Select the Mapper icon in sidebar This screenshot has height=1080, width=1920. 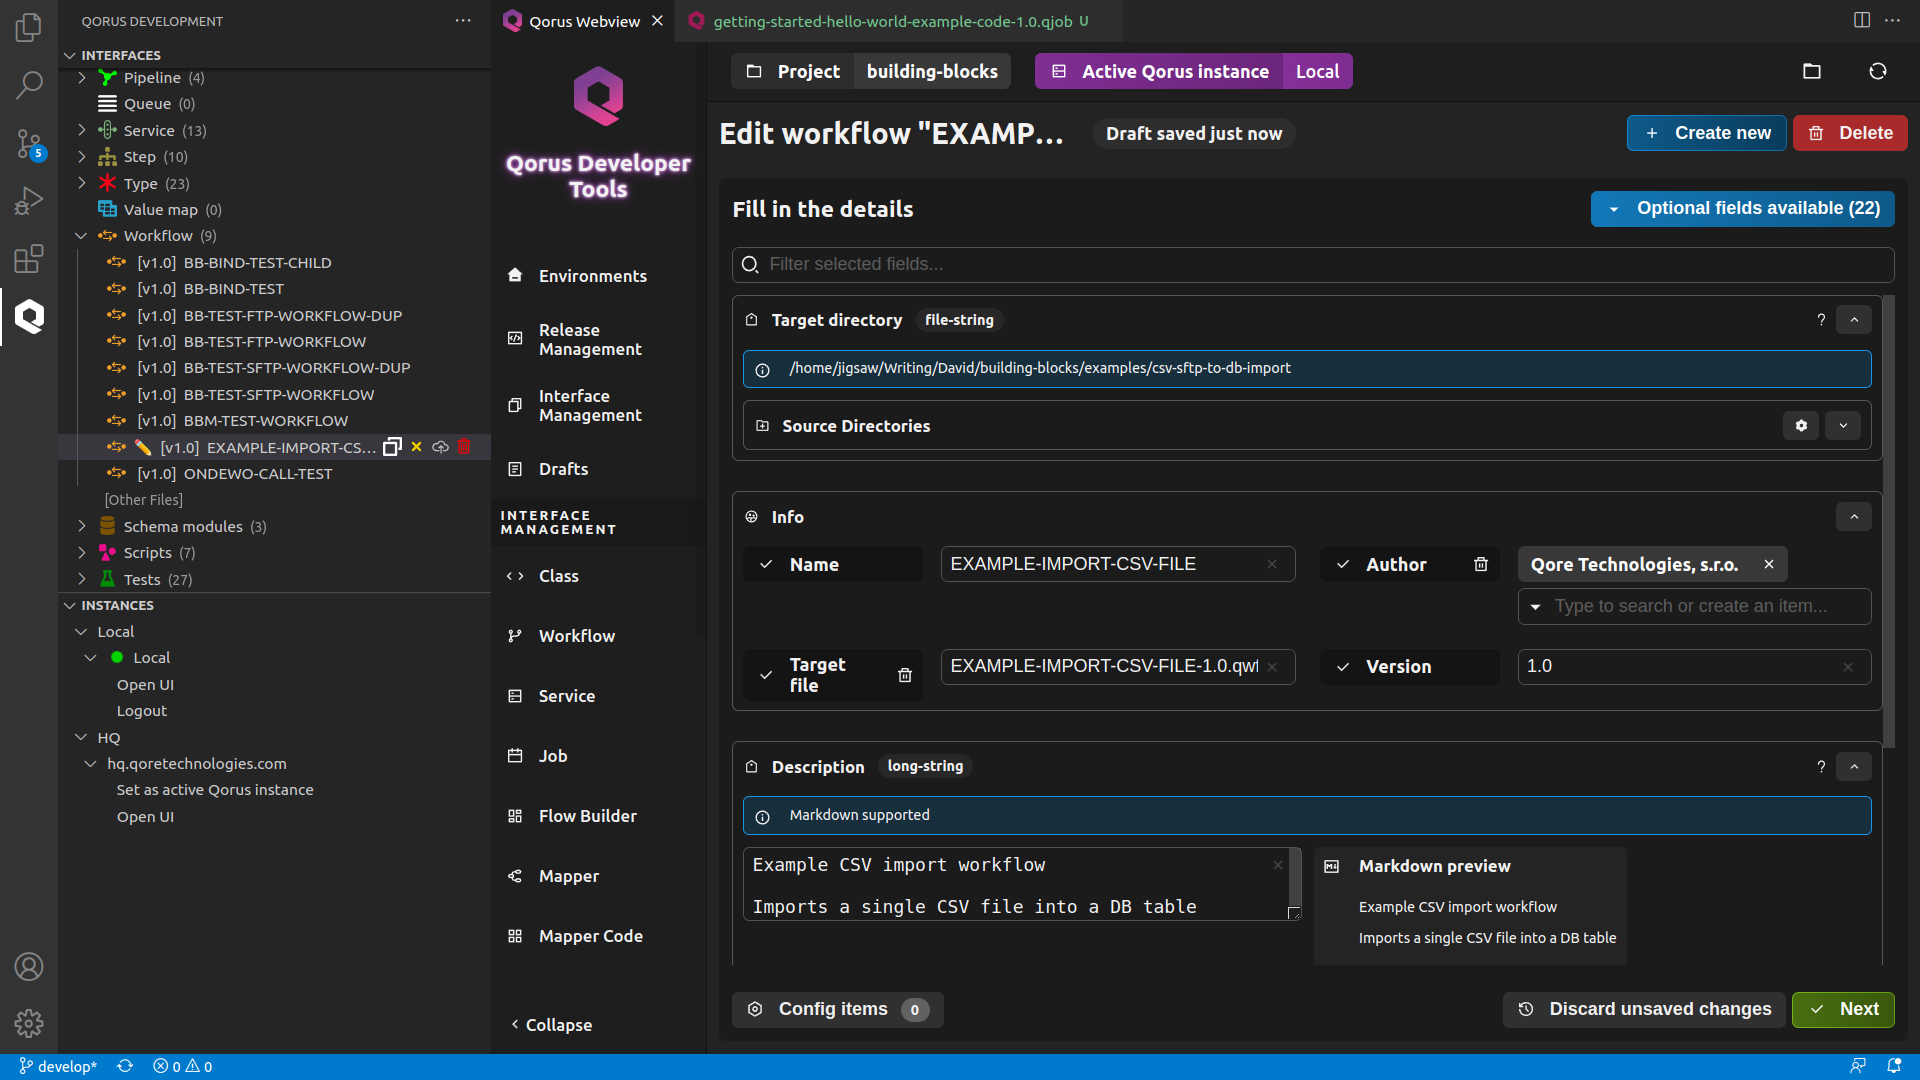(516, 874)
